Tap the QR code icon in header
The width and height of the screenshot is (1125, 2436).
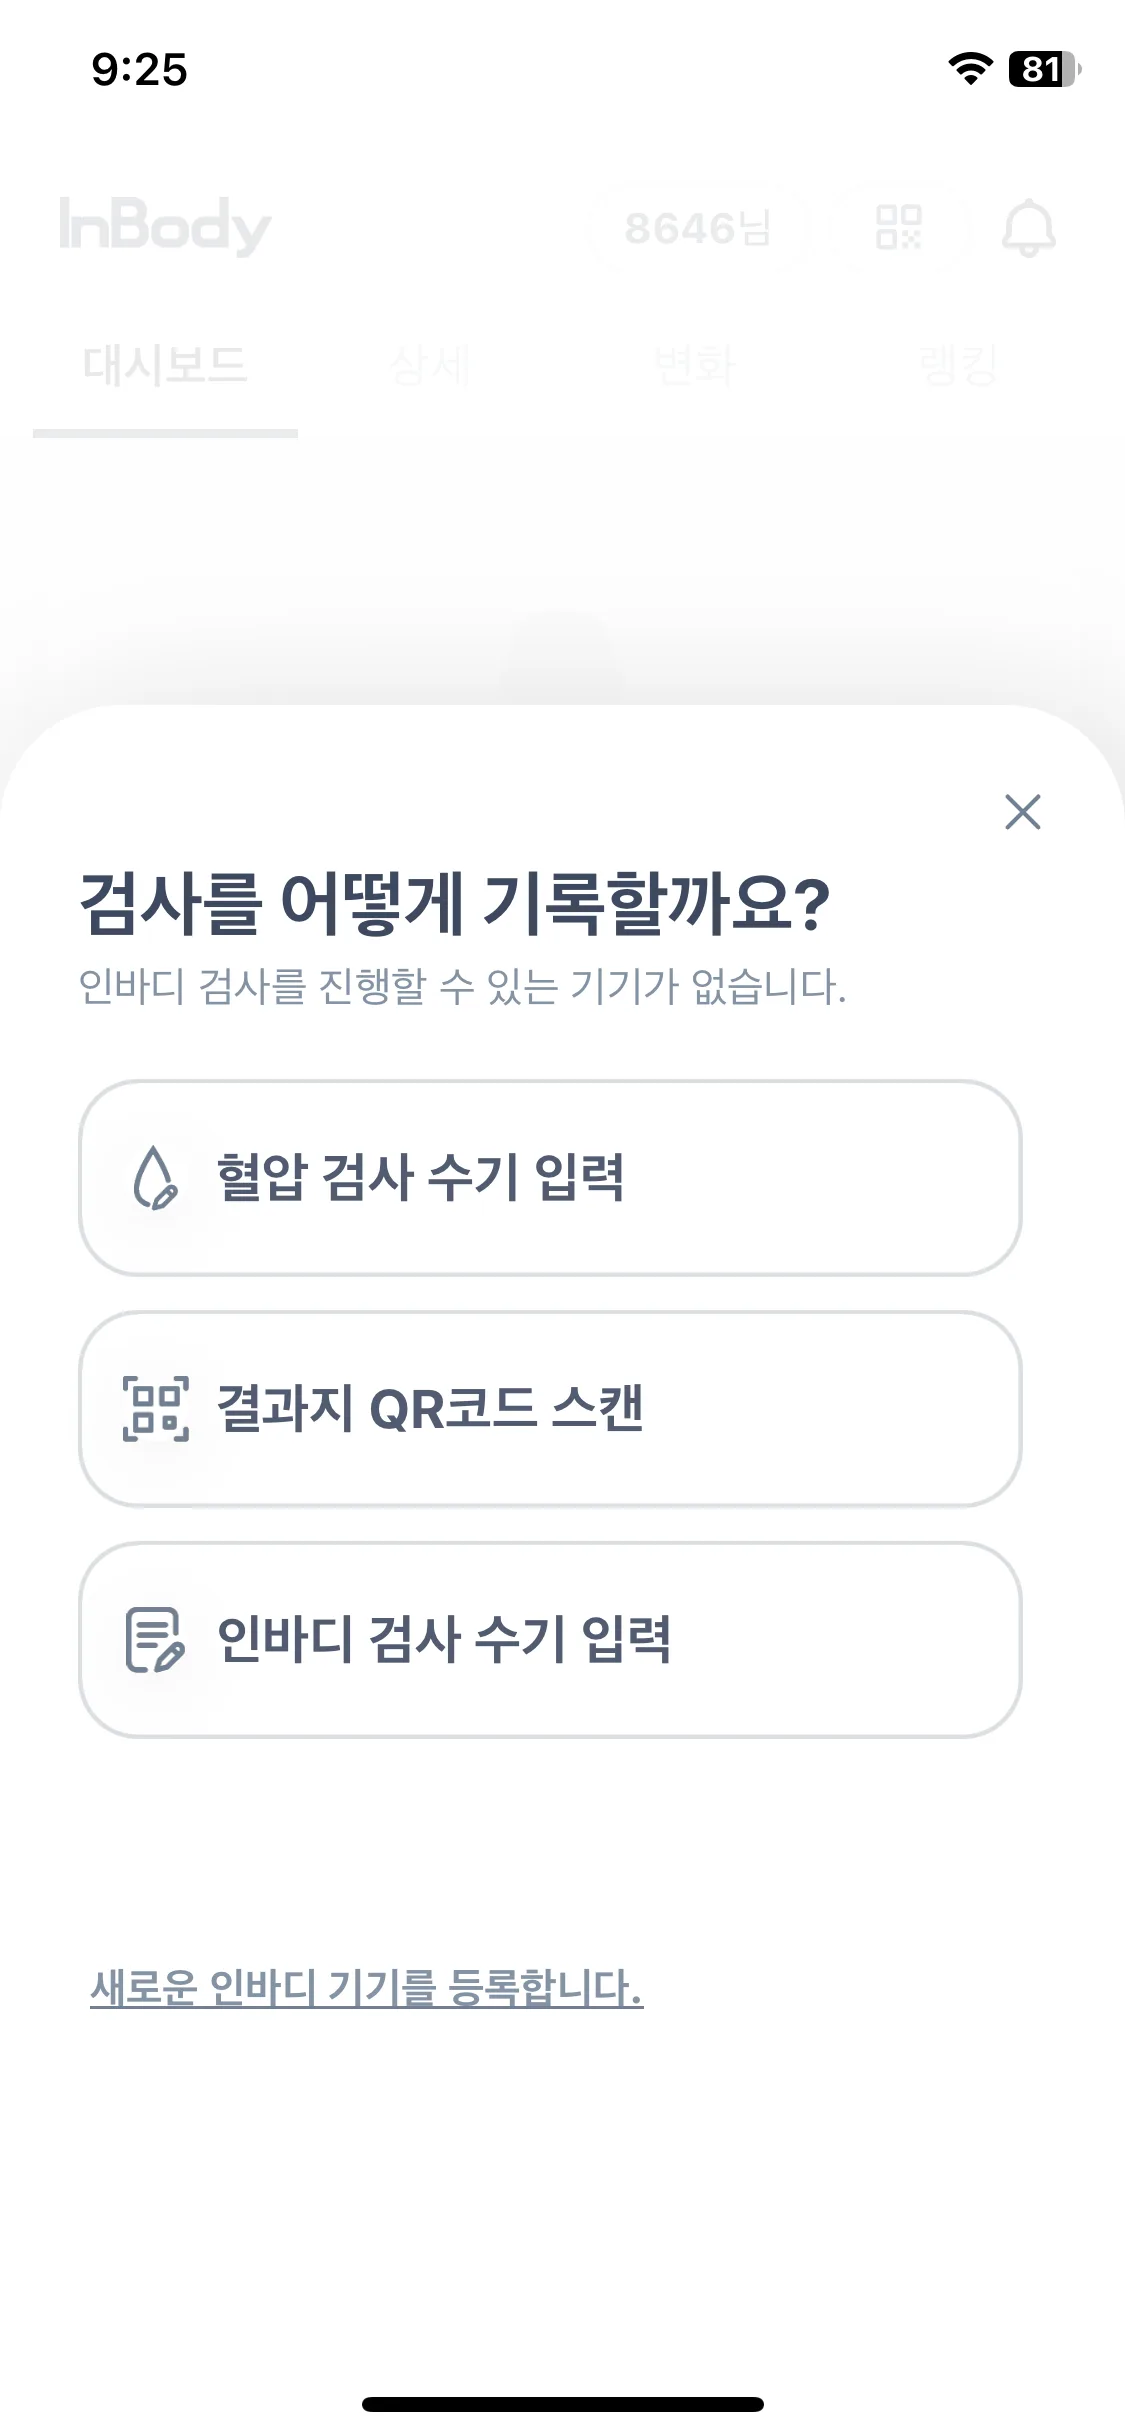coord(898,228)
